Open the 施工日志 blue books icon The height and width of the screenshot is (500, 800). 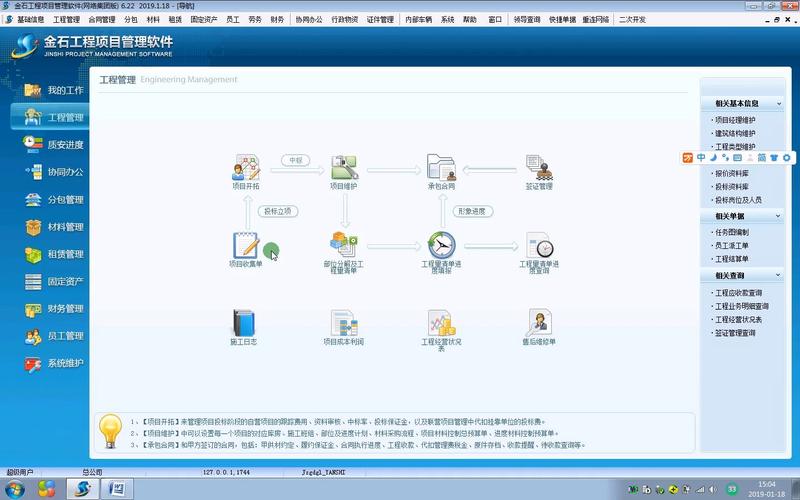[x=244, y=323]
